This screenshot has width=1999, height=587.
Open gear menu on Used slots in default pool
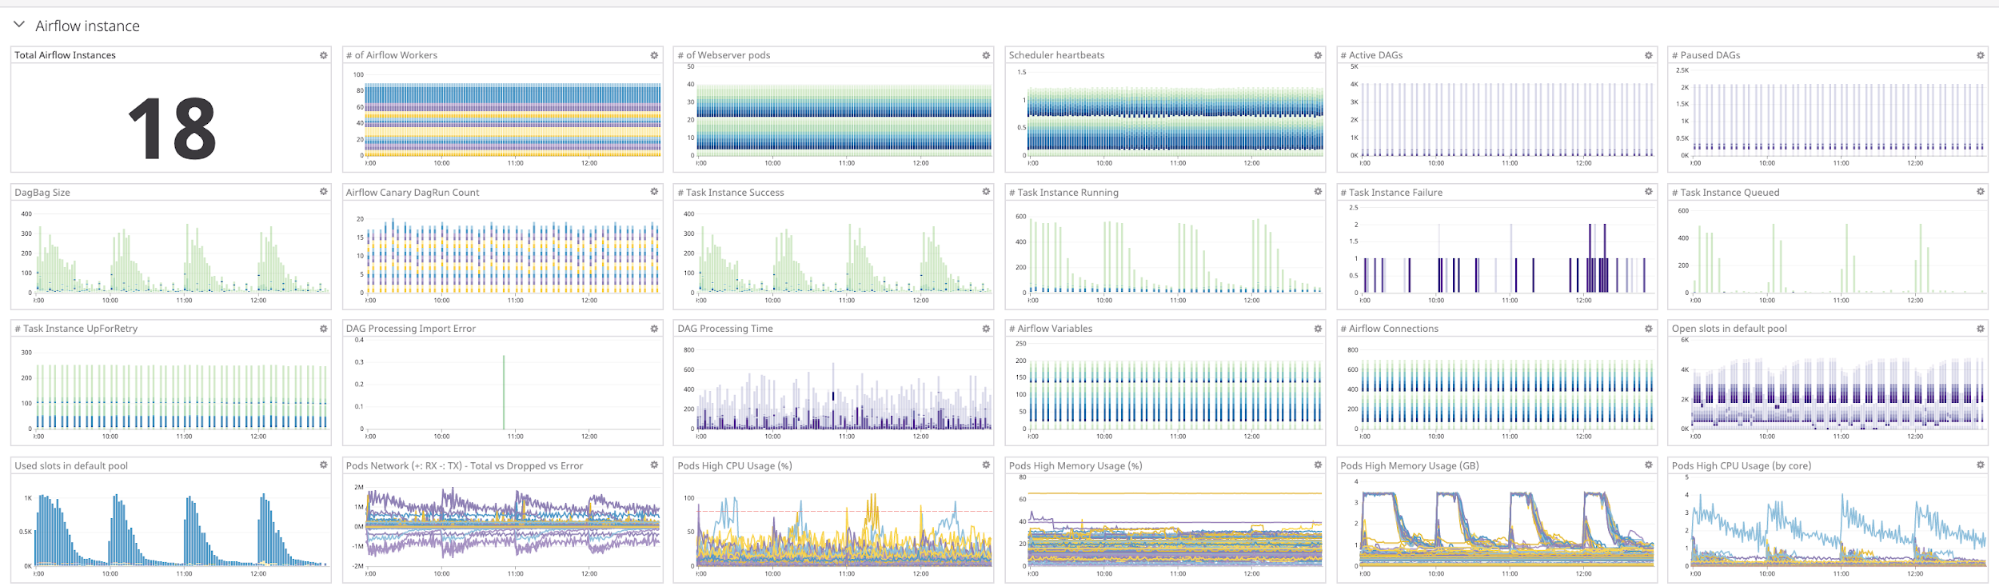click(323, 465)
